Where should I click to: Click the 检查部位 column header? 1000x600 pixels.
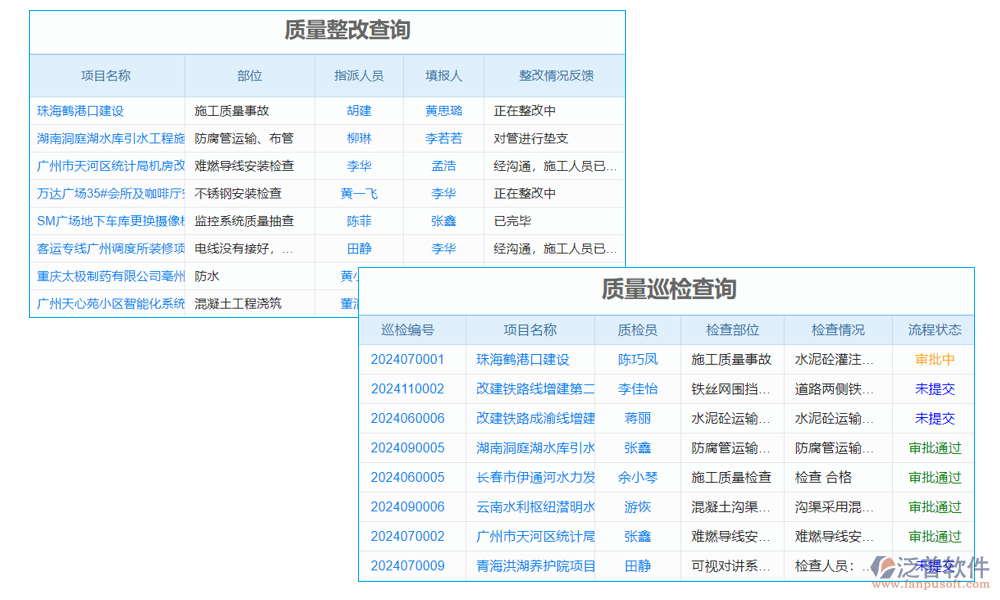pyautogui.click(x=731, y=330)
